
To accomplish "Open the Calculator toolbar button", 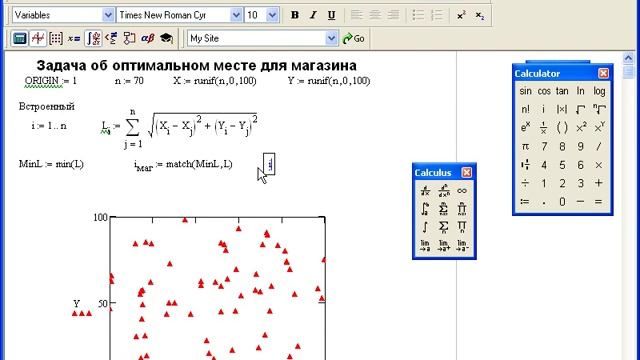I will click(x=19, y=38).
